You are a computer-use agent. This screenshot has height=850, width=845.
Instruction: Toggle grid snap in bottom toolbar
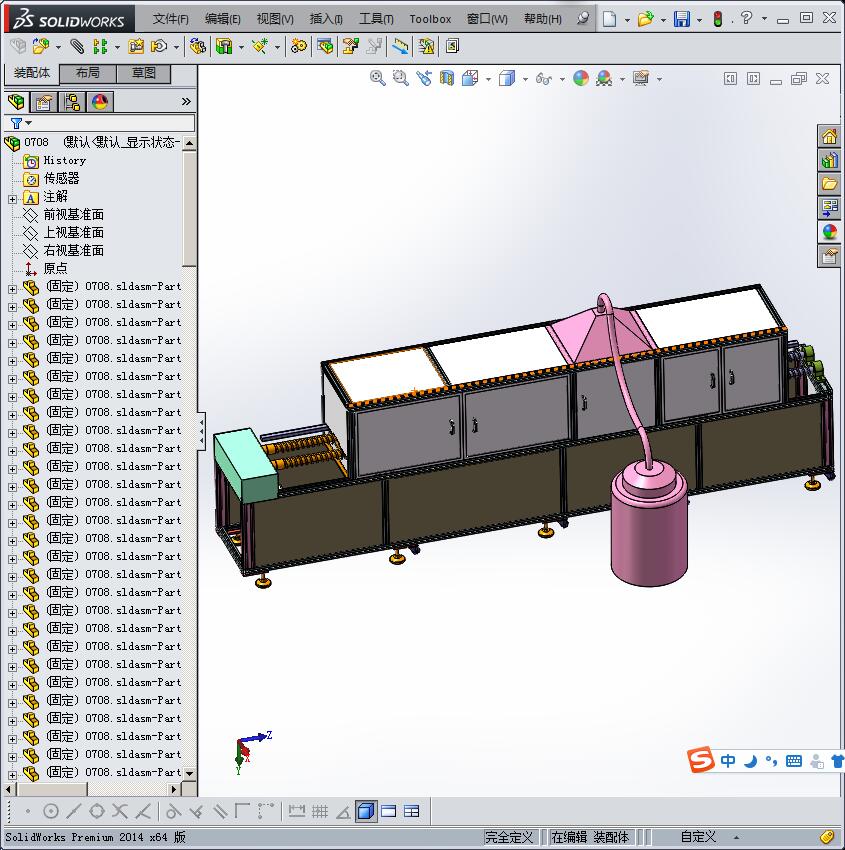[320, 811]
